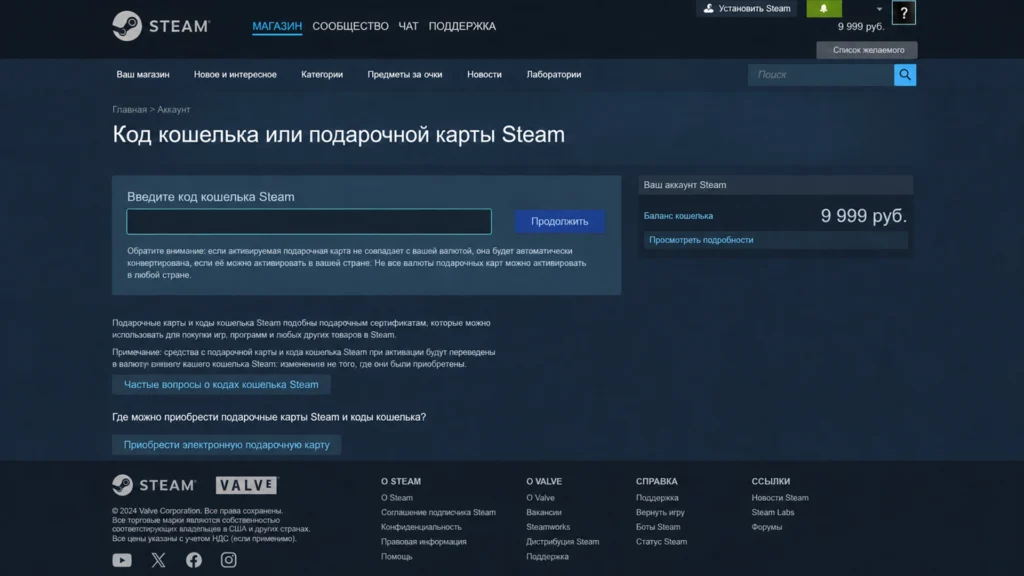Screen dimensions: 1024x576
Task: Open Частые вопросы о кодах кошелька
Action: (221, 385)
